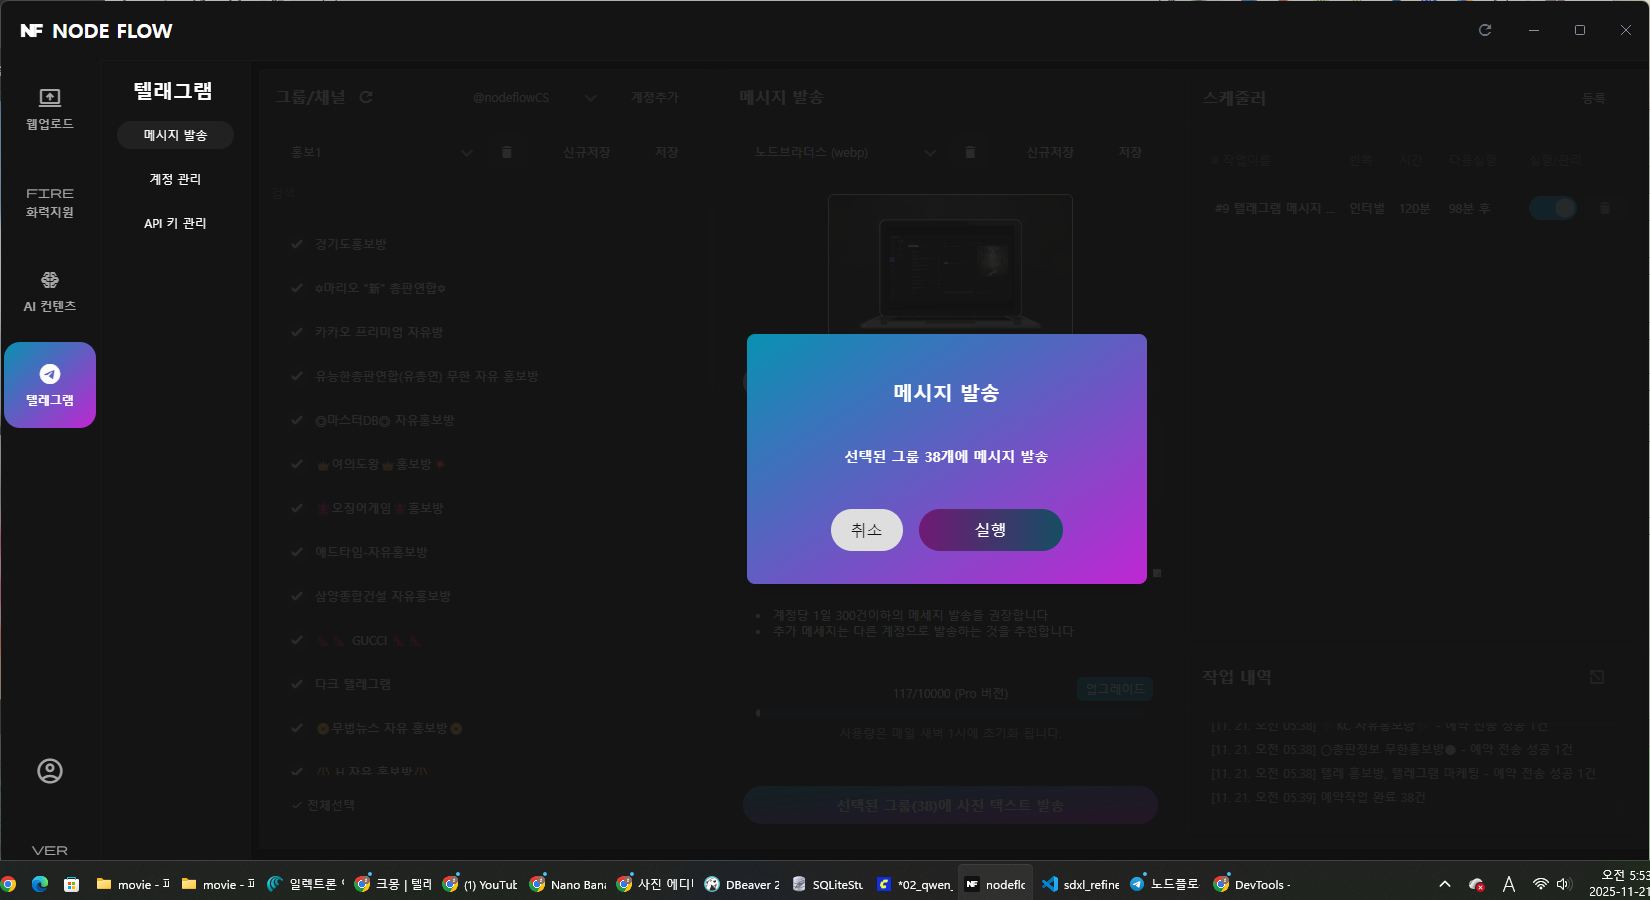Open the FIRE 화력지원 sidebar item
Screen dimensions: 1650x900
tap(49, 202)
